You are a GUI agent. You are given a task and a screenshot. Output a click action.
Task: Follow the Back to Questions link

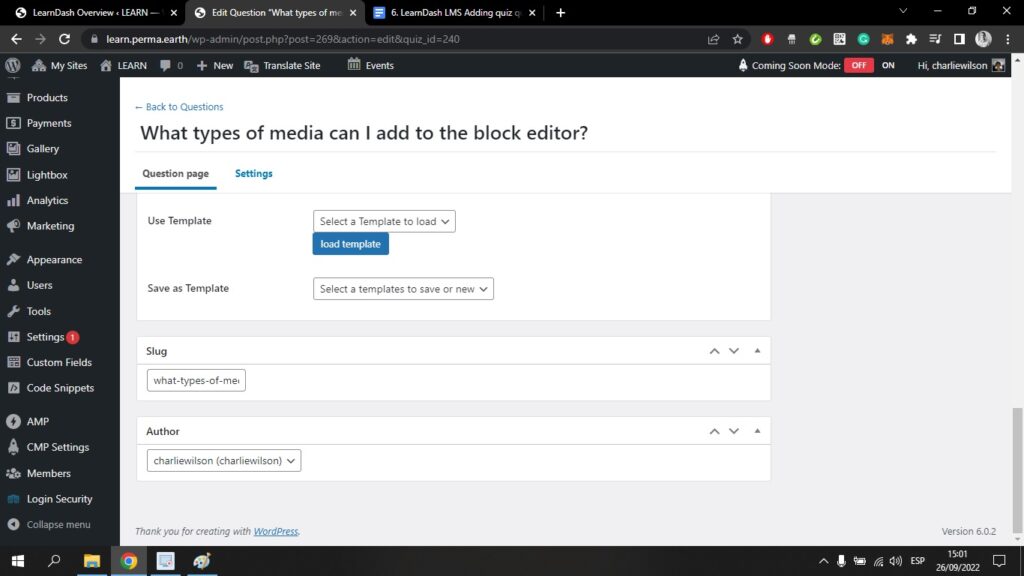click(179, 106)
